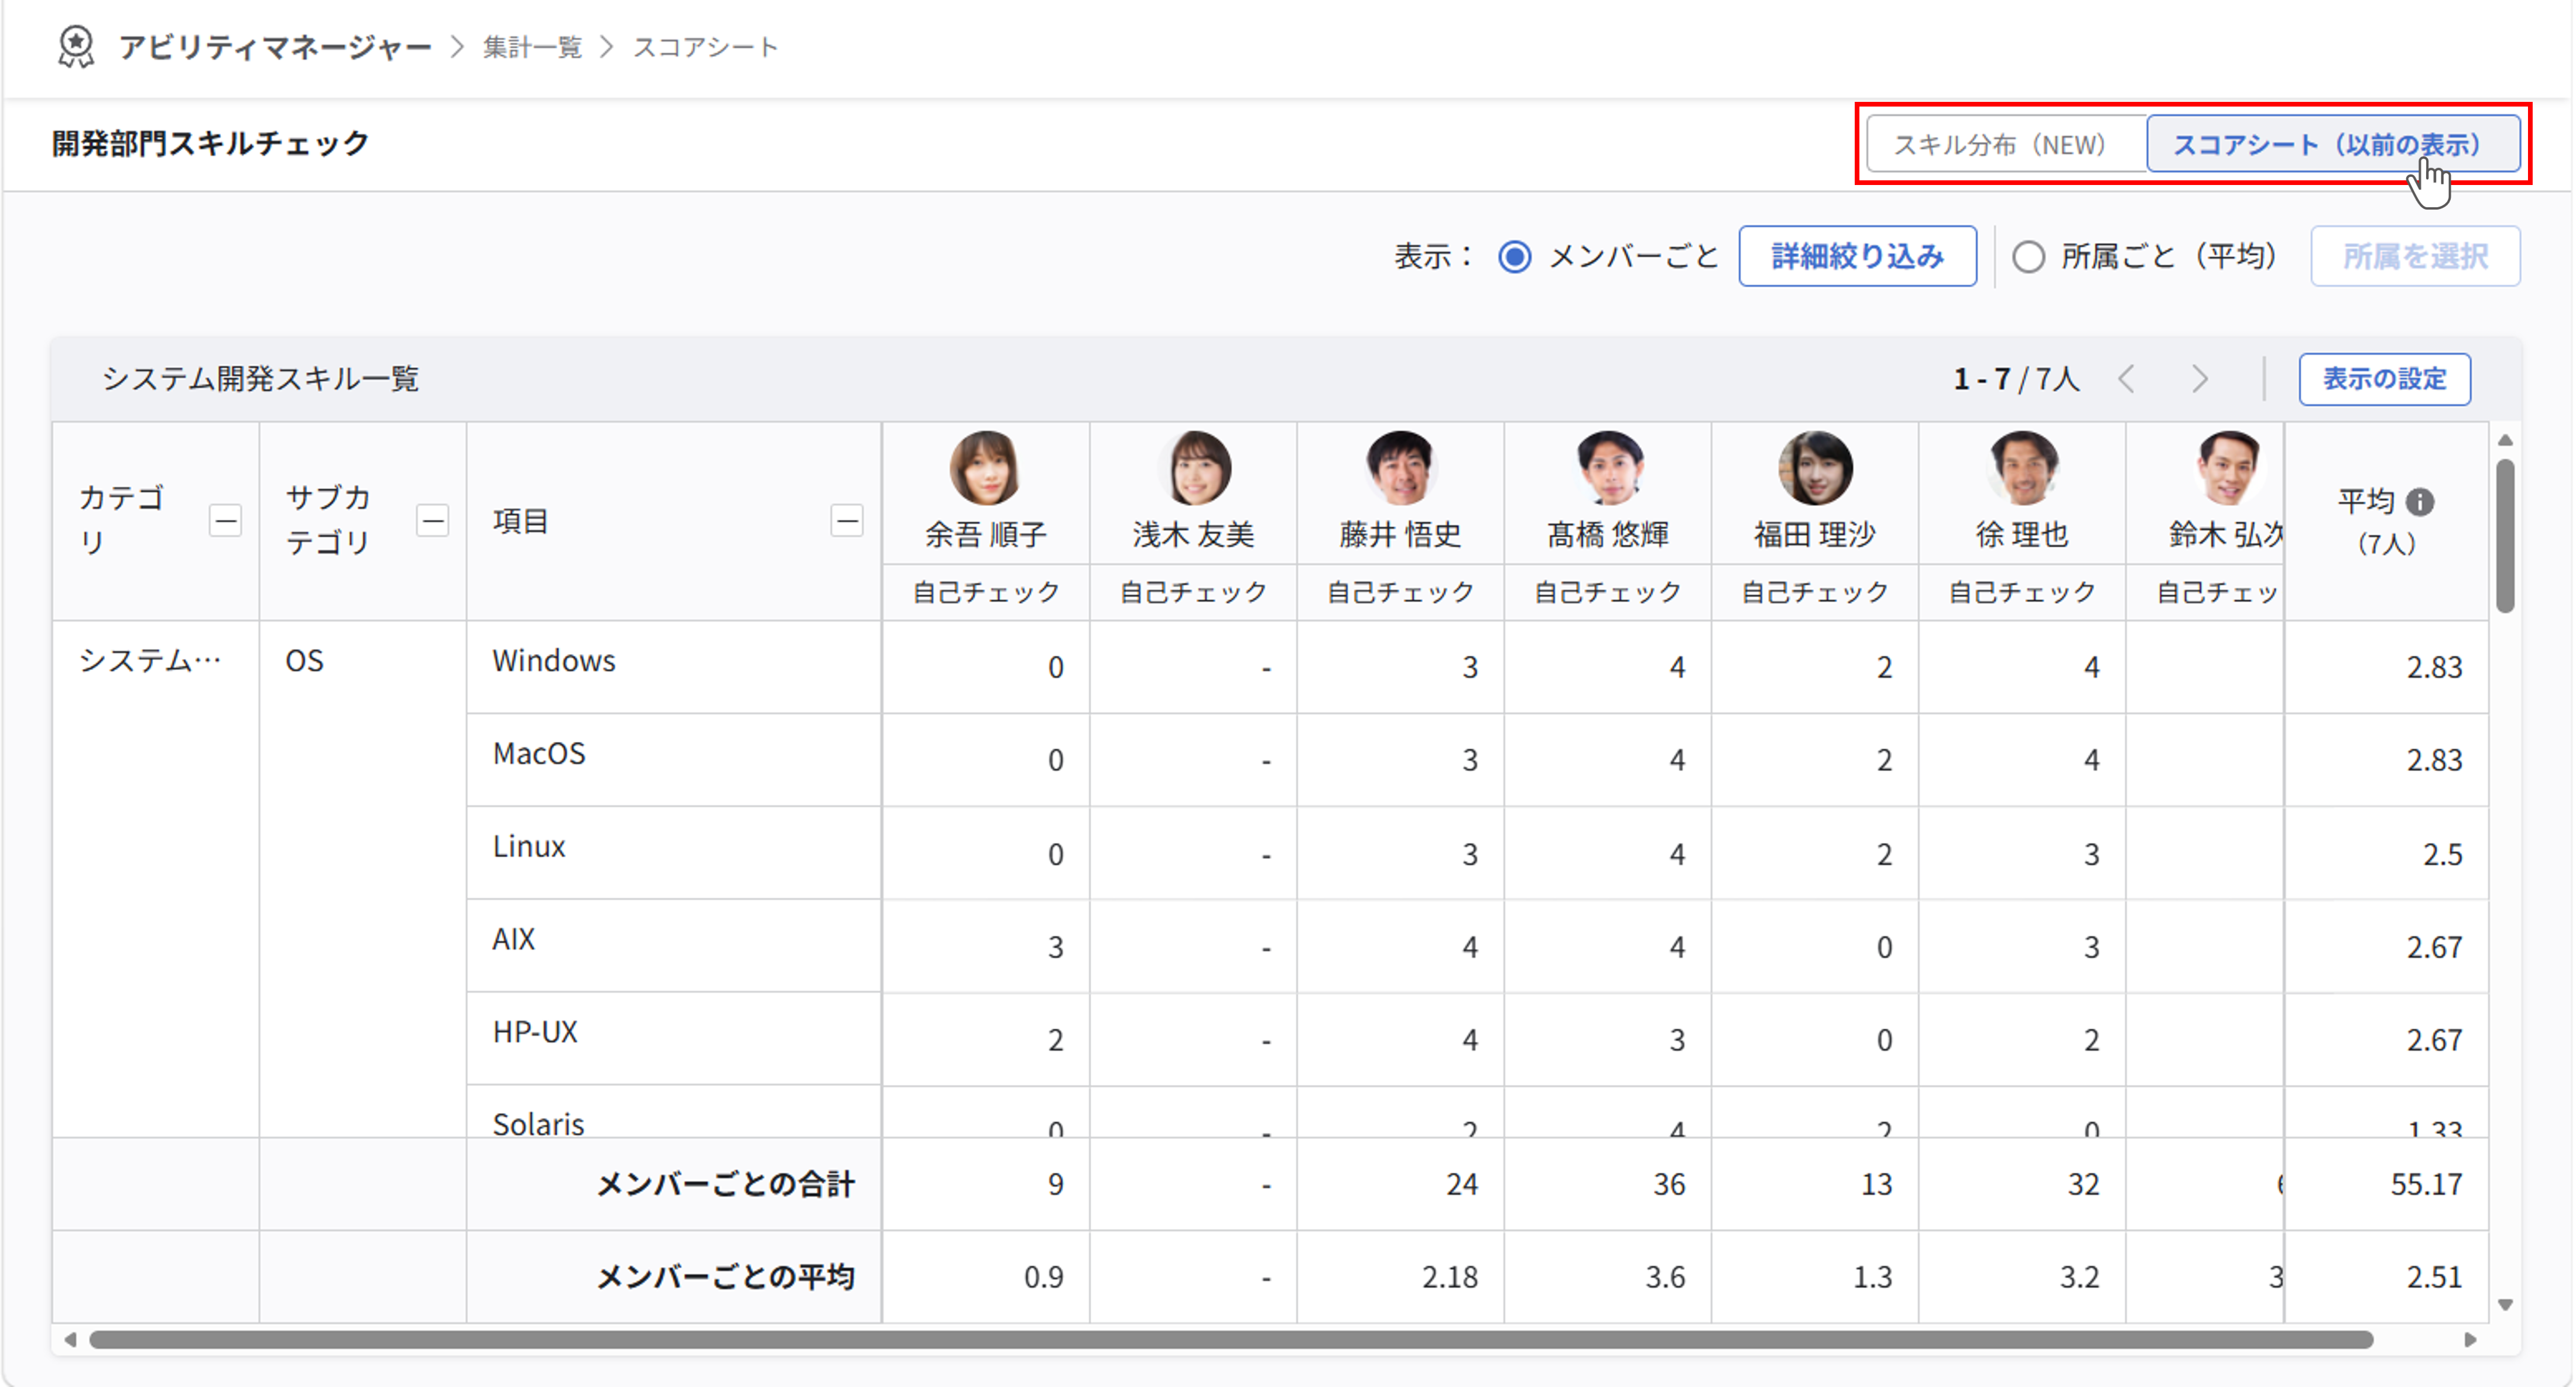Click 鈴木 弘次's avatar photo
Viewport: 2576px width, 1387px height.
coord(2229,468)
